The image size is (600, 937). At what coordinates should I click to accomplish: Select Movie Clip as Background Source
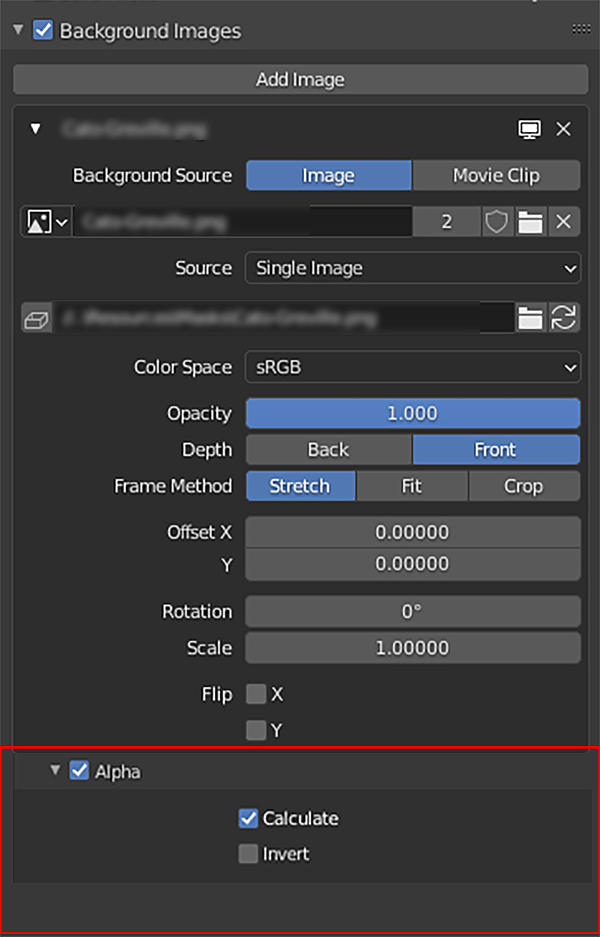[x=496, y=176]
